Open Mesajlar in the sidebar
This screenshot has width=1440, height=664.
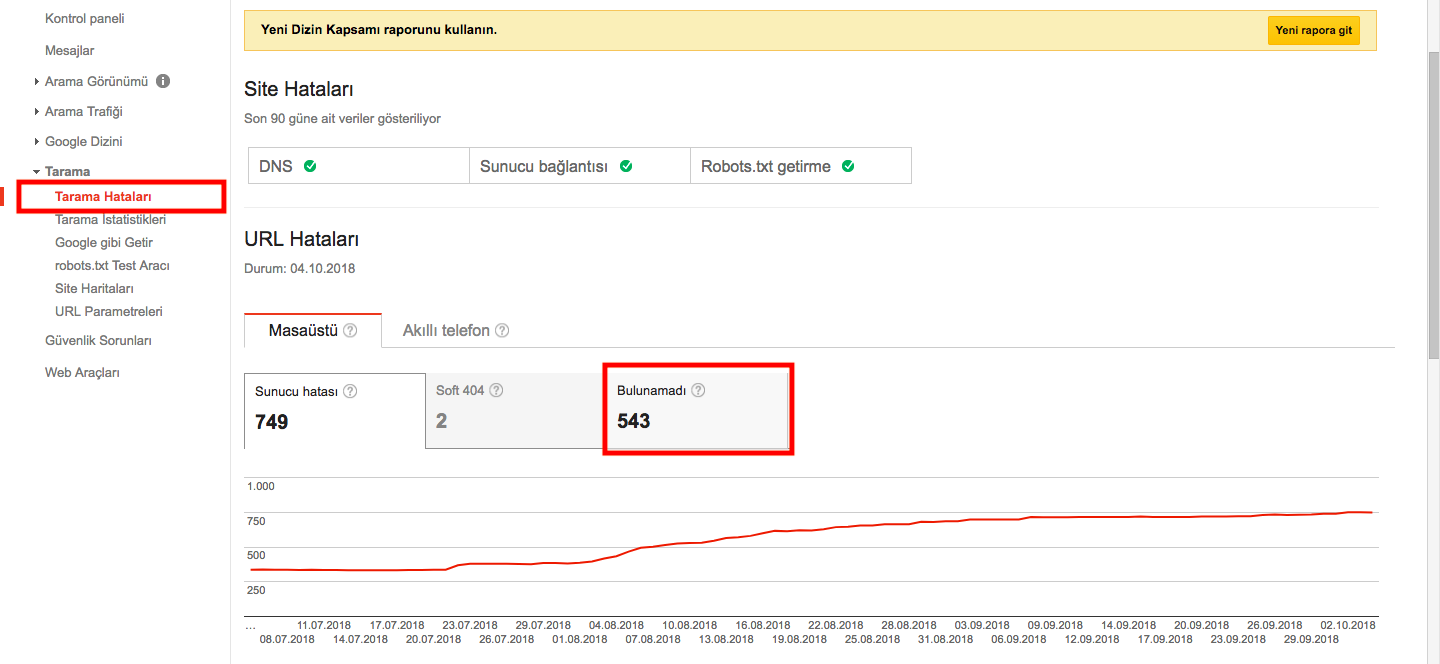[70, 50]
